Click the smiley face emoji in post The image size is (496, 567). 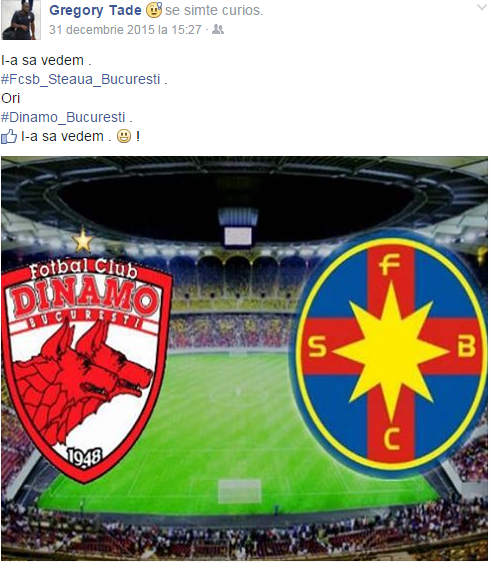(124, 137)
